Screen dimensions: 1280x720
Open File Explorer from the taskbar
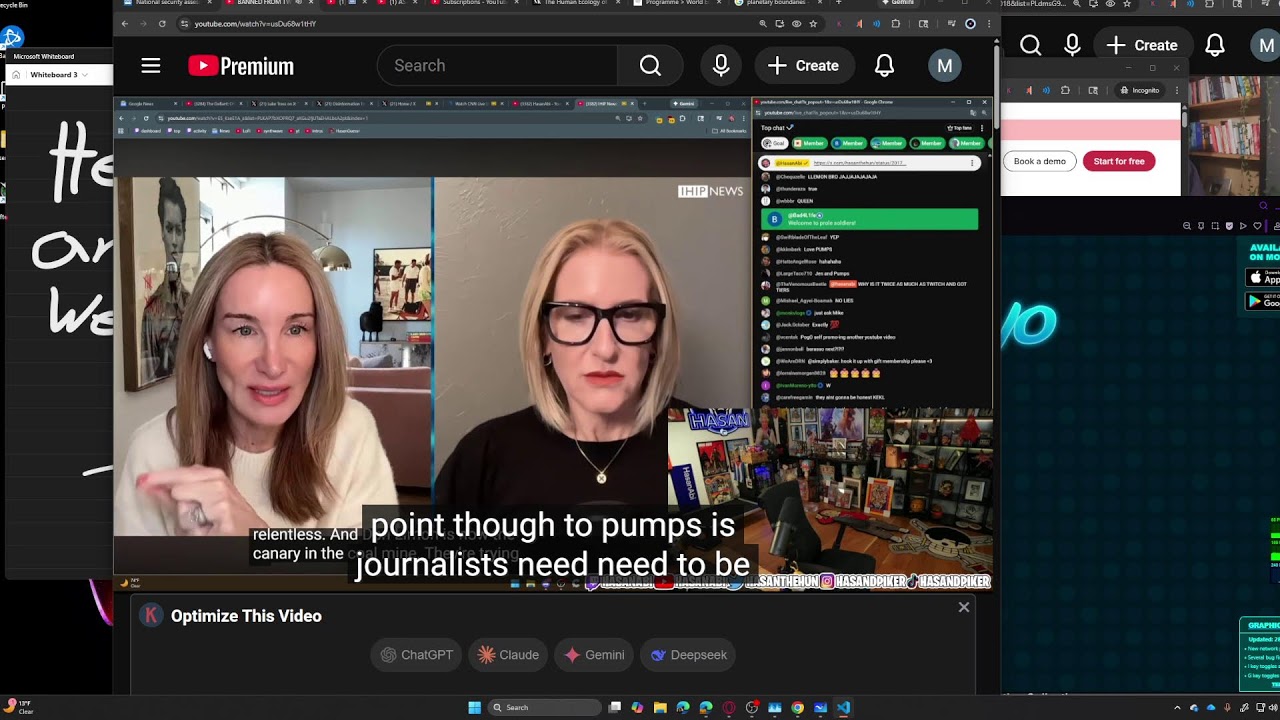tap(660, 707)
